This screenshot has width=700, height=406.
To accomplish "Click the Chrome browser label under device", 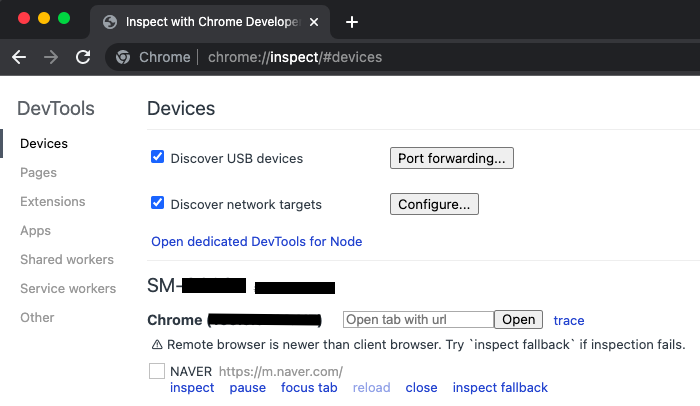I will 175,320.
